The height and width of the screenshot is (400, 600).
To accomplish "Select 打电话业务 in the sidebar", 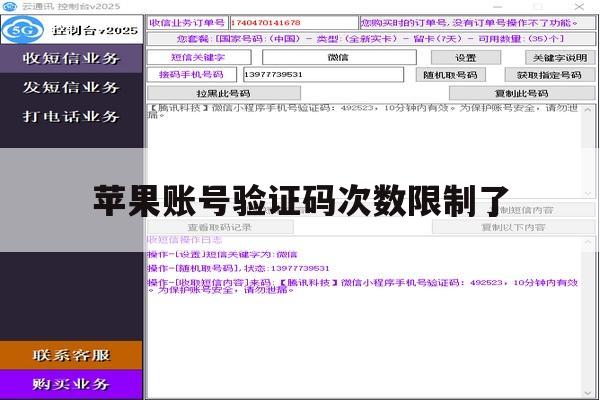I will (x=71, y=116).
